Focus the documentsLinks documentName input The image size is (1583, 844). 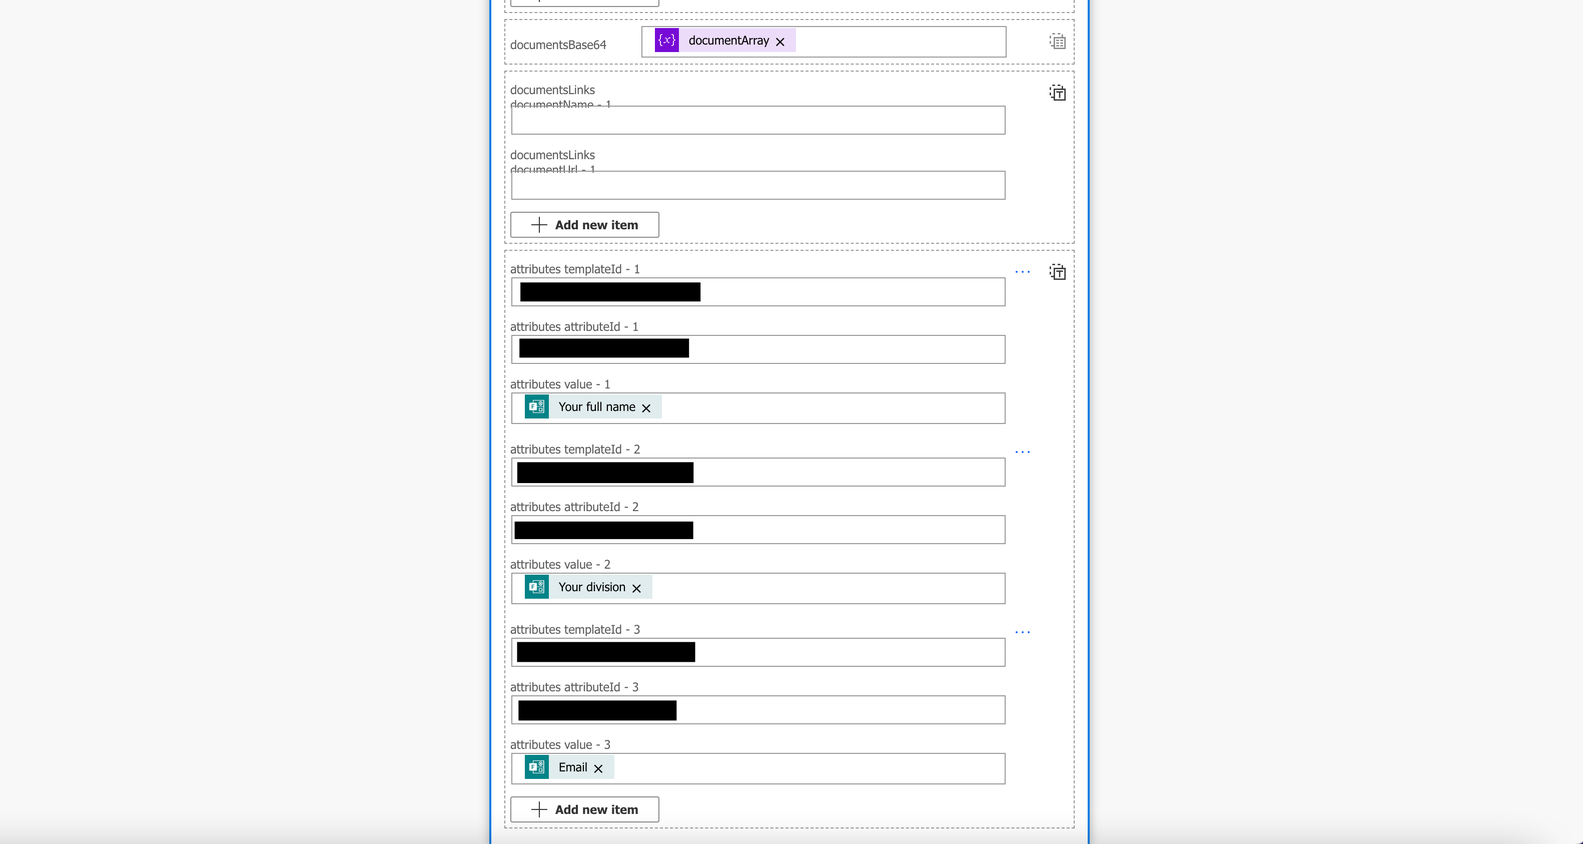758,120
